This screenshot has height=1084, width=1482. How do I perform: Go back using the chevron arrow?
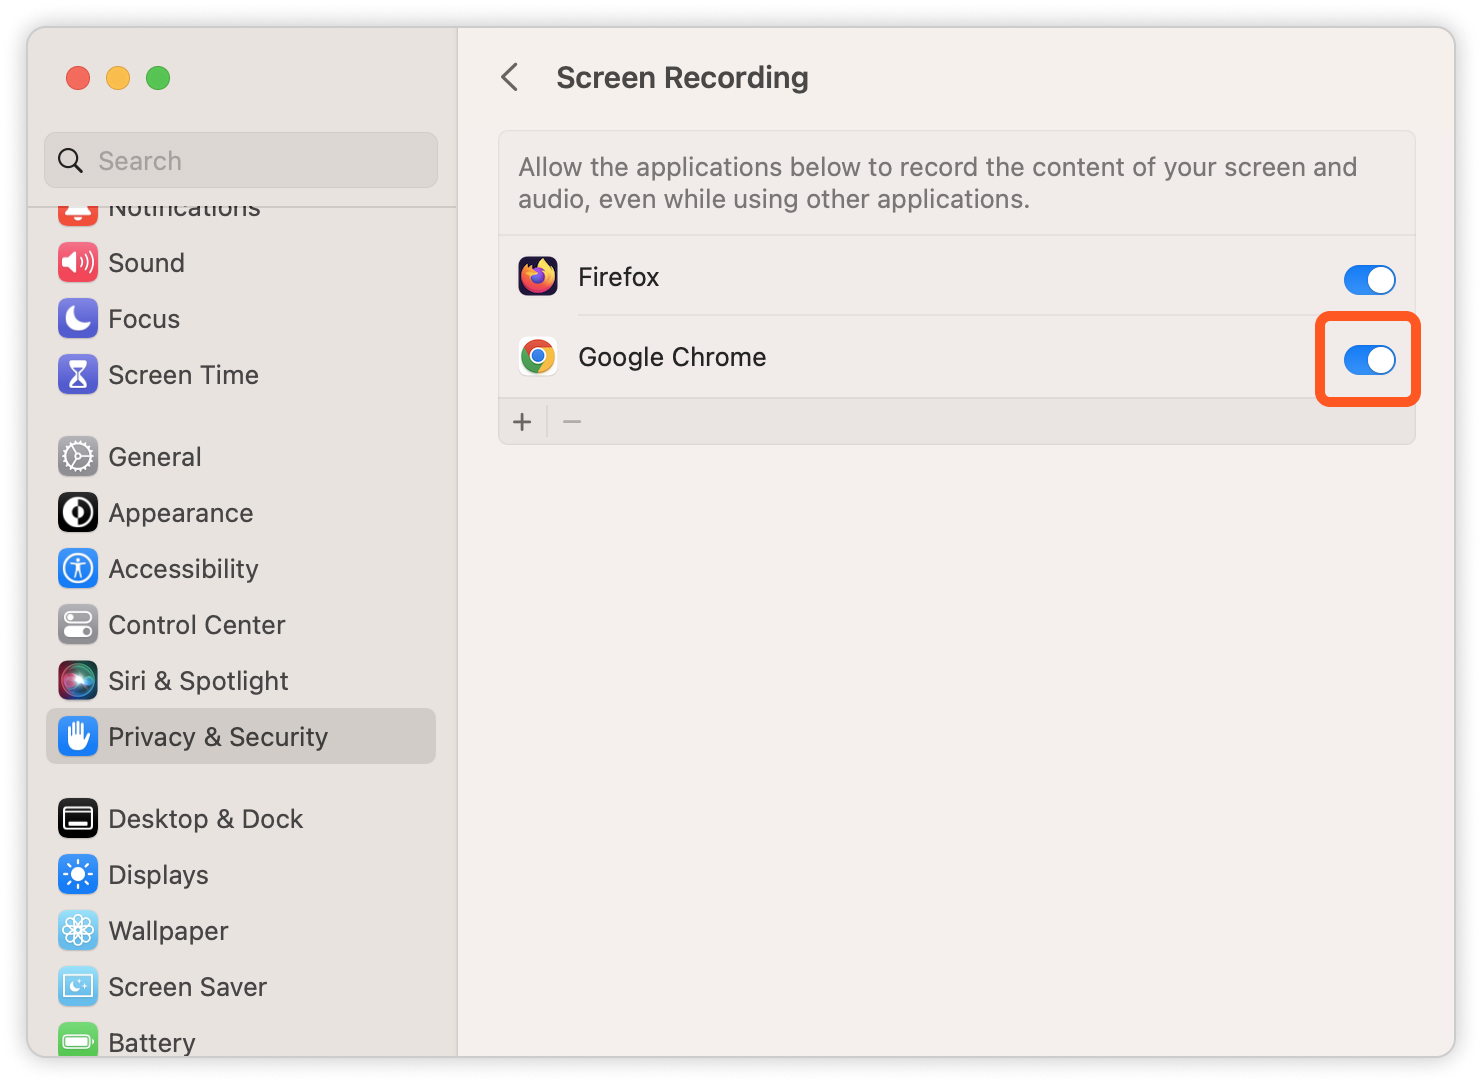510,77
